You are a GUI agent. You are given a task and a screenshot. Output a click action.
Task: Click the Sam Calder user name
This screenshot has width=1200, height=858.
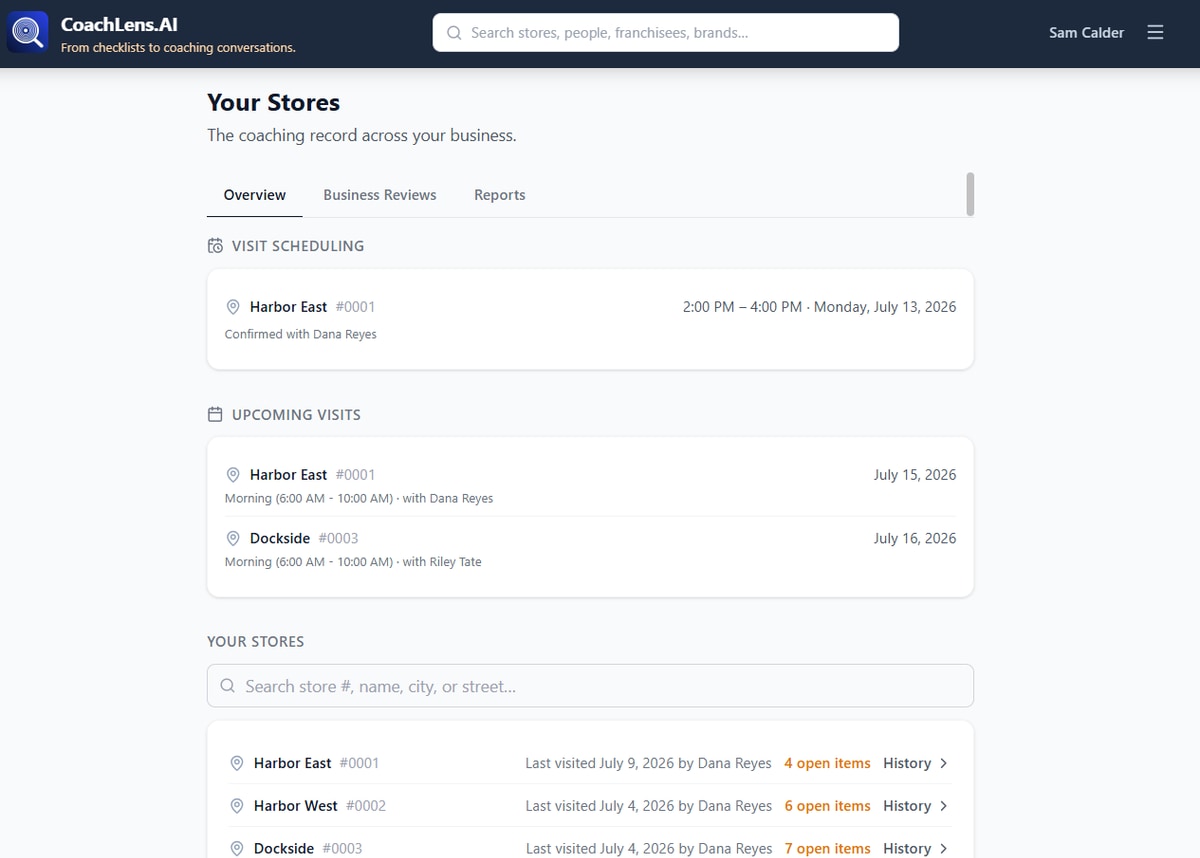coord(1086,33)
